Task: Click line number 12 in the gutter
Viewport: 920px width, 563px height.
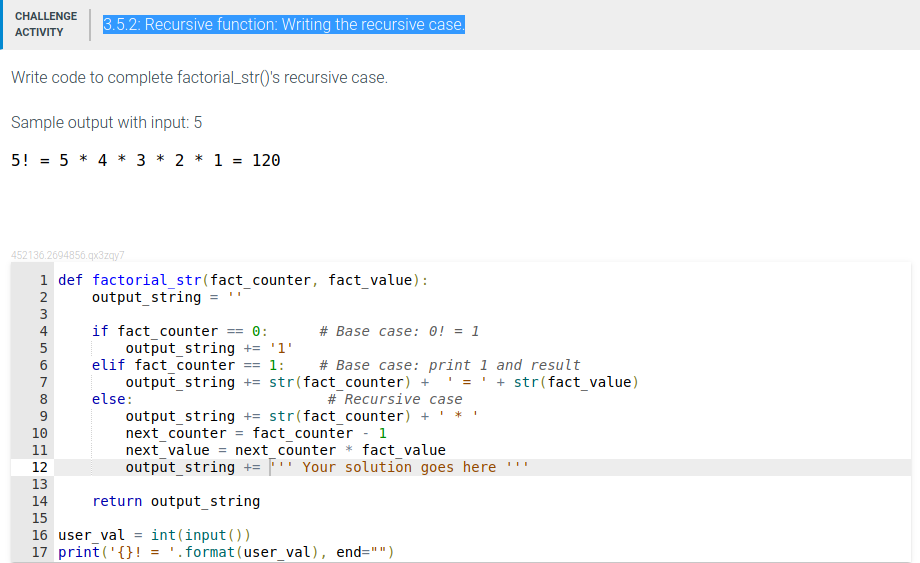Action: pyautogui.click(x=39, y=467)
